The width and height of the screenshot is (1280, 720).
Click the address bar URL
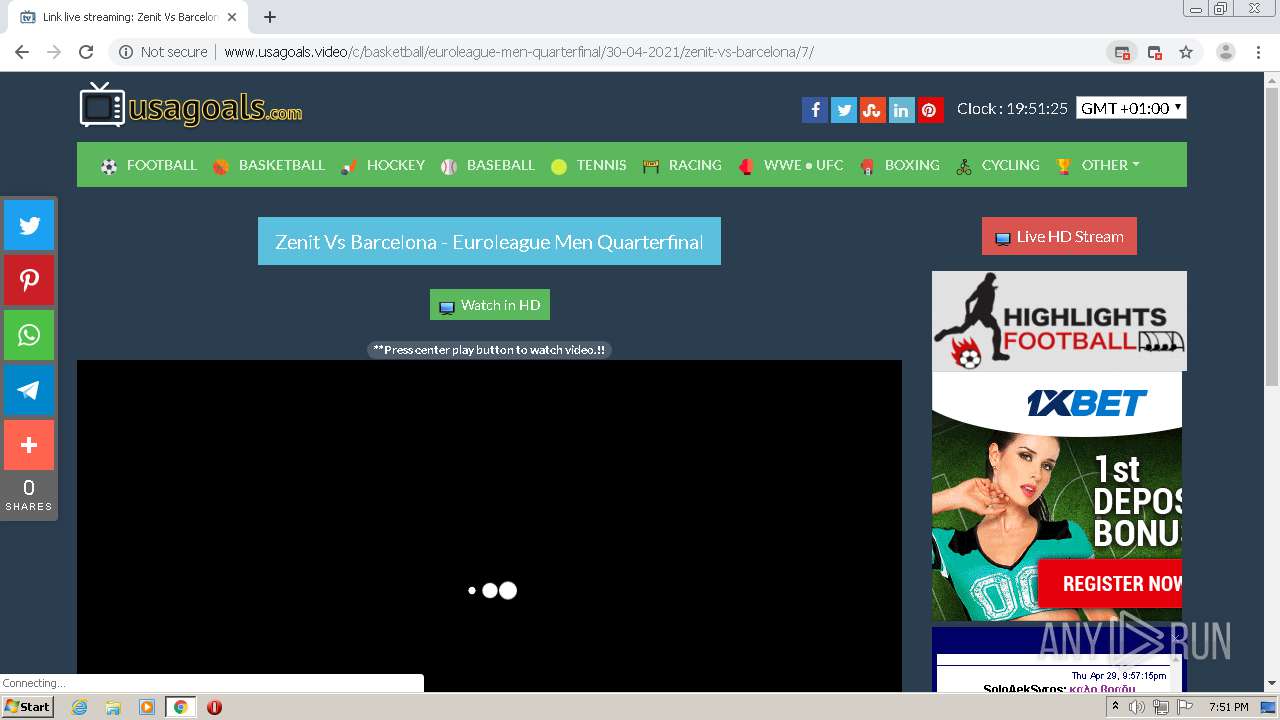point(519,52)
